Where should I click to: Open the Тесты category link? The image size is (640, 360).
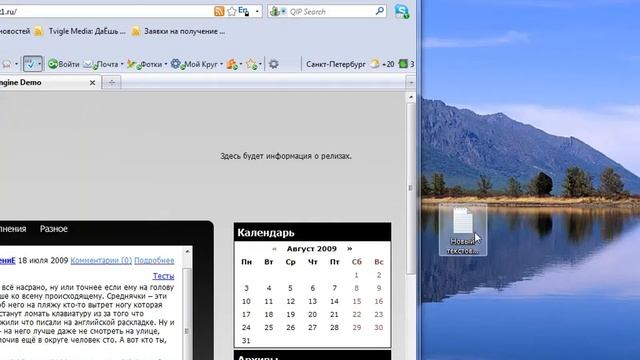163,276
